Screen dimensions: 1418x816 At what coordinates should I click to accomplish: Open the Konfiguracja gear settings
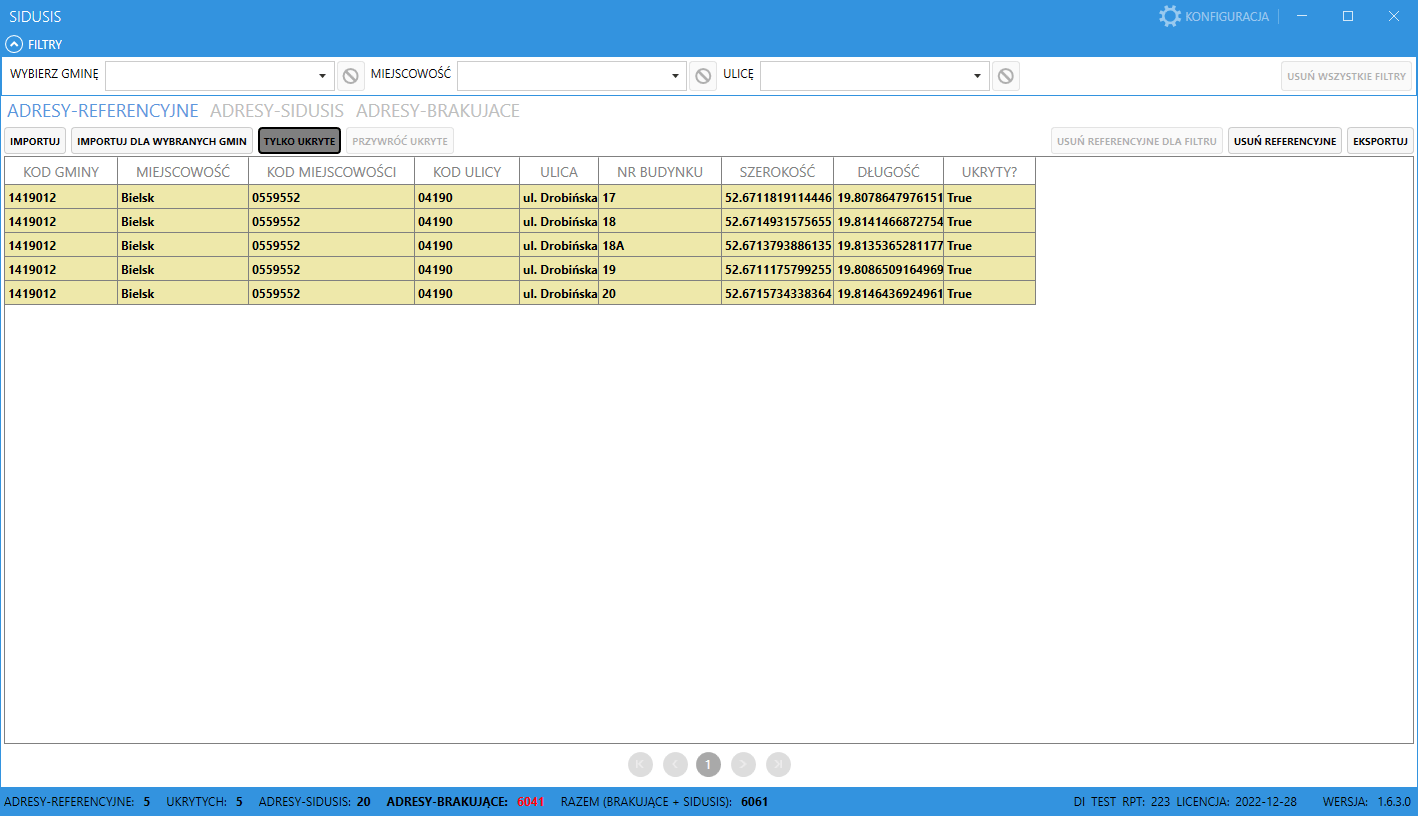coord(1169,16)
